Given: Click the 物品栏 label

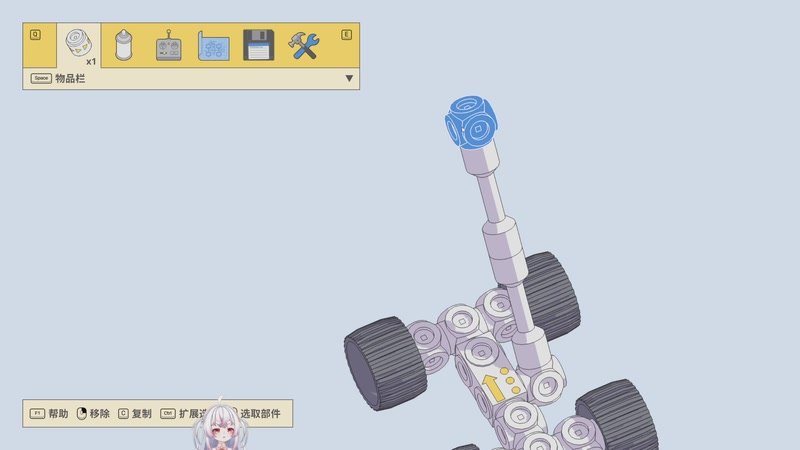Looking at the screenshot, I should [70, 78].
